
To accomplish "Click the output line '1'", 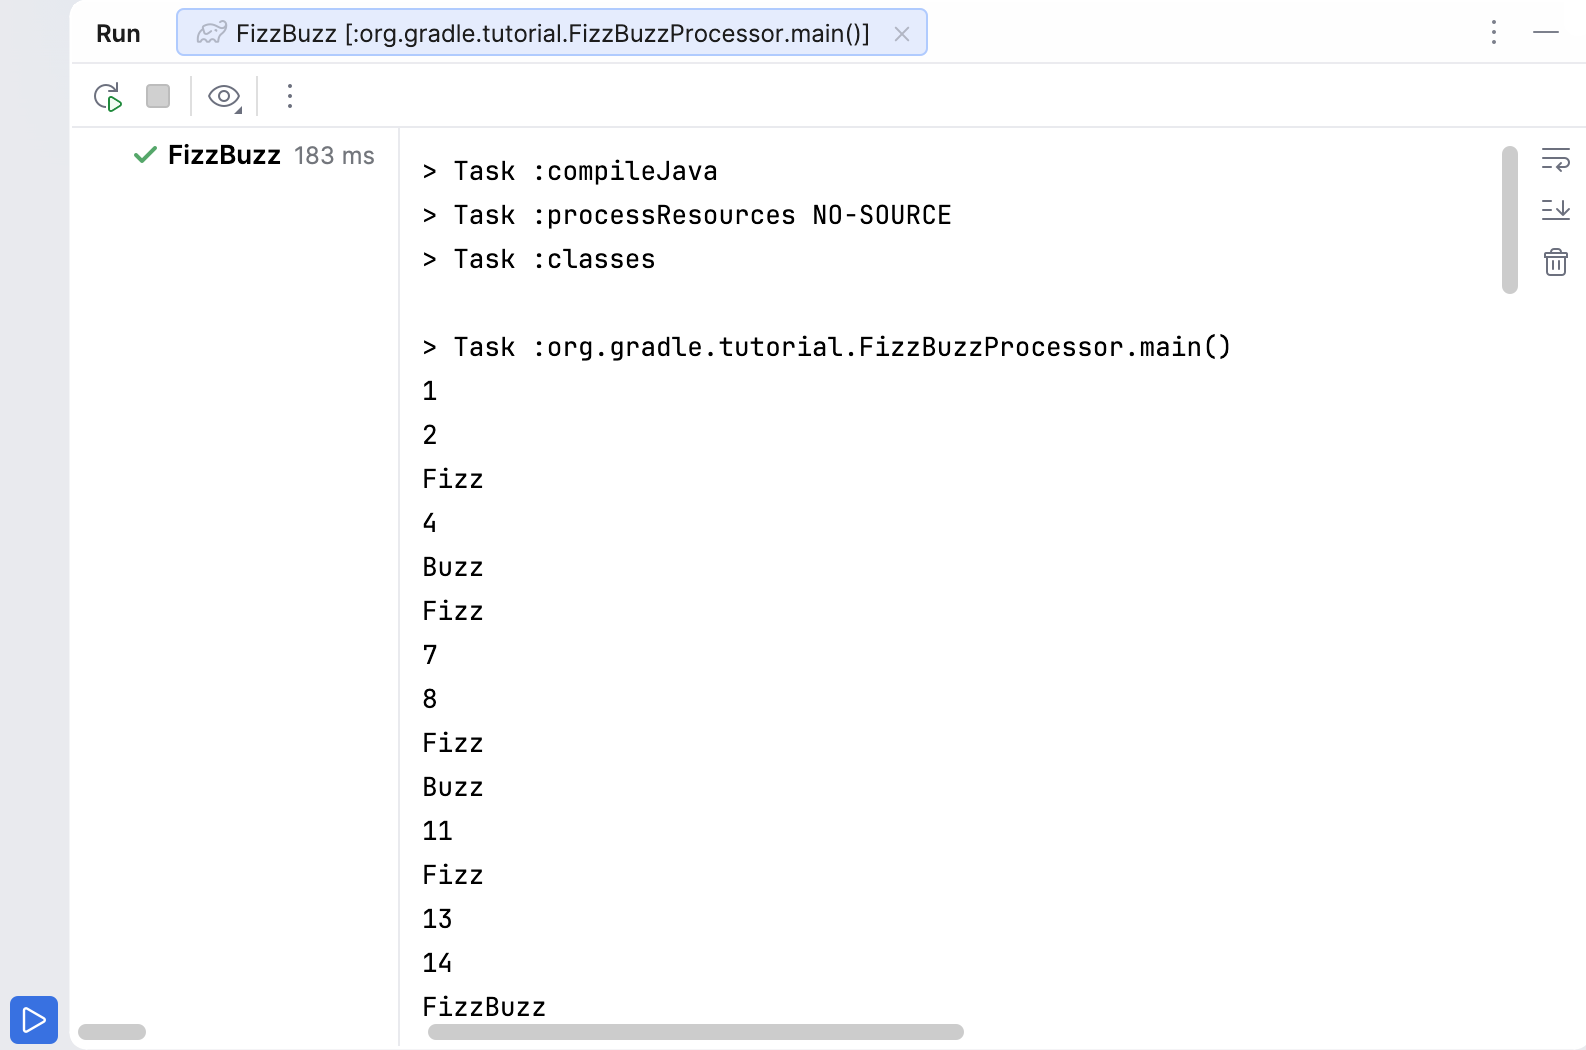I will pyautogui.click(x=430, y=391).
